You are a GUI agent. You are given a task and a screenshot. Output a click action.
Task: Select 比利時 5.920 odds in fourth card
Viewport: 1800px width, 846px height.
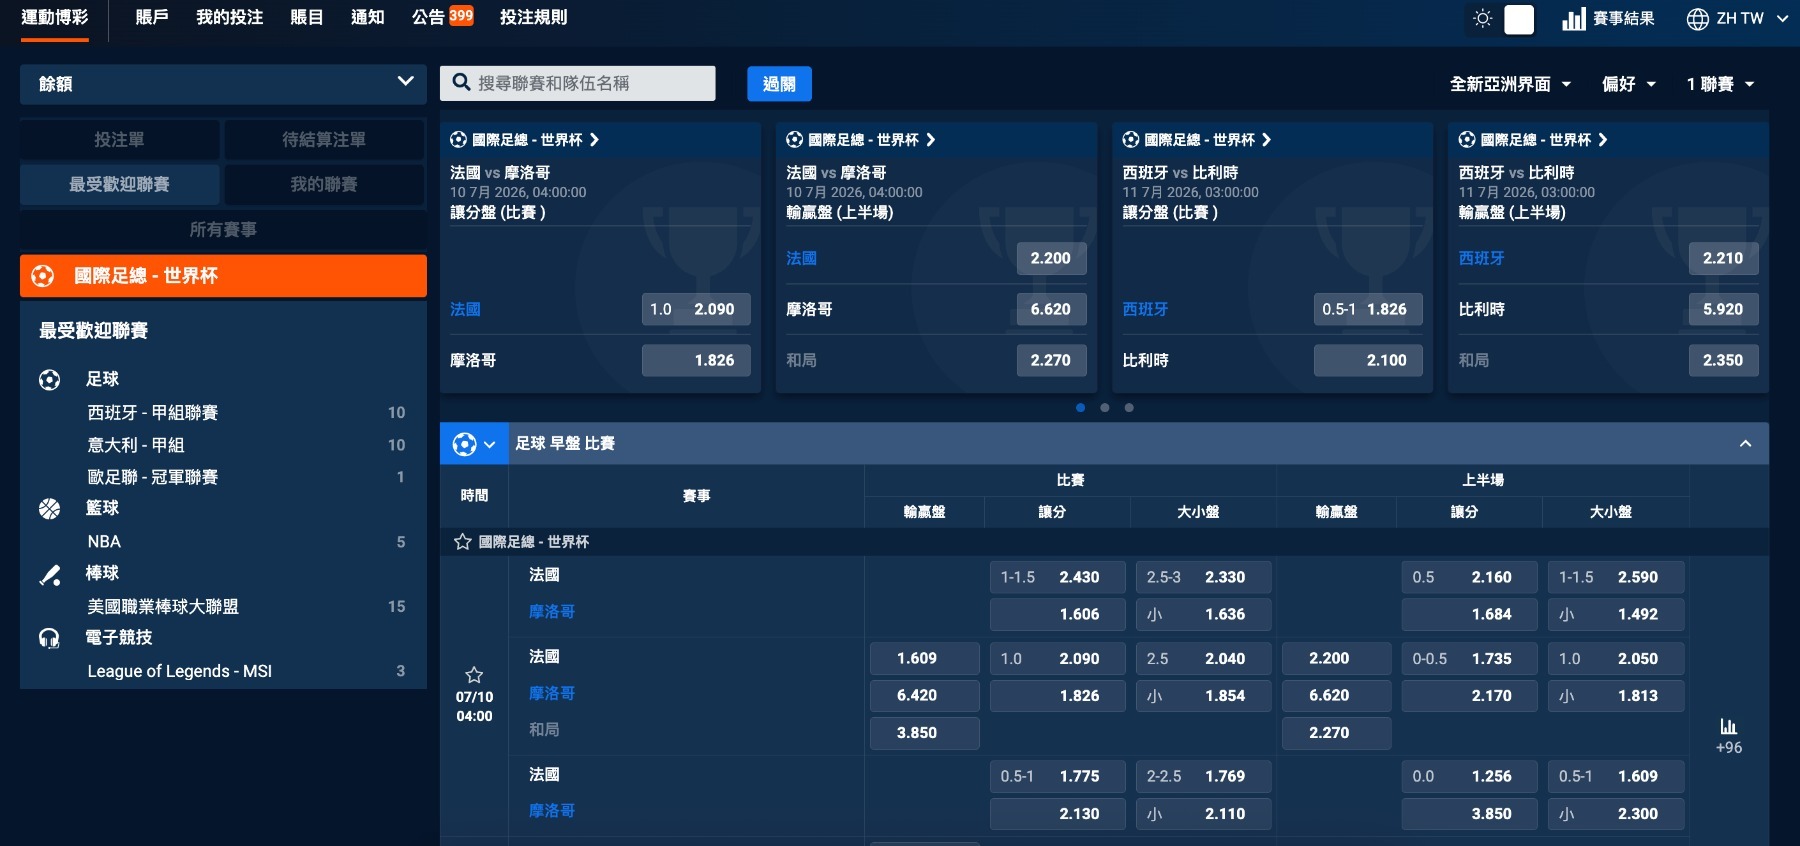click(x=1723, y=309)
